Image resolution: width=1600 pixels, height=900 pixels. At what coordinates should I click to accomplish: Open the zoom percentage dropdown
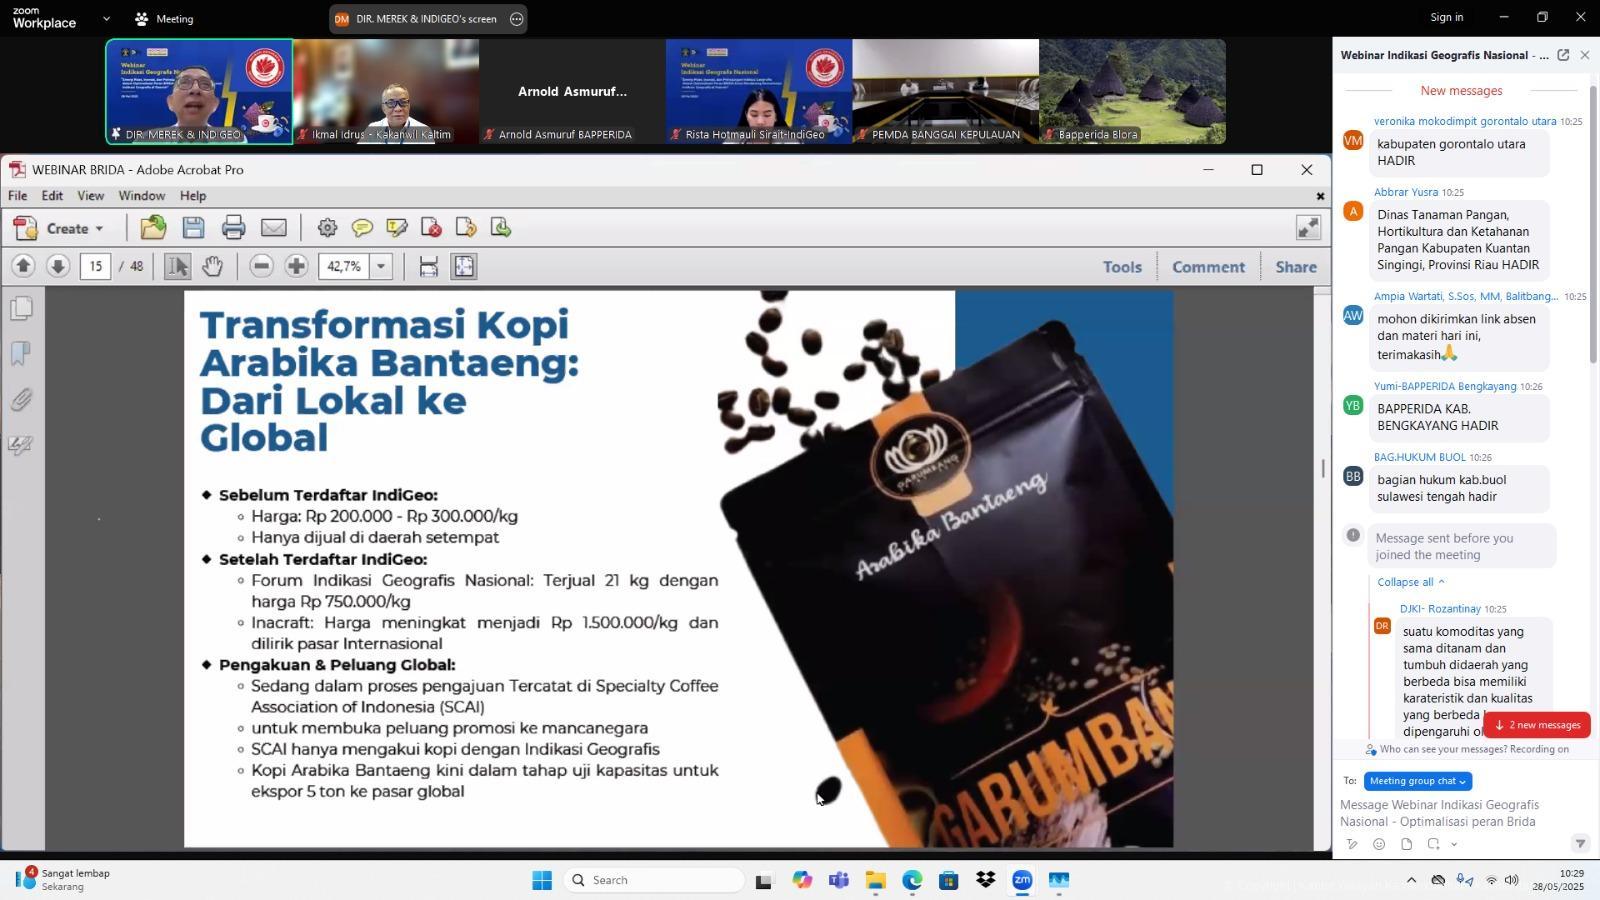click(x=381, y=266)
